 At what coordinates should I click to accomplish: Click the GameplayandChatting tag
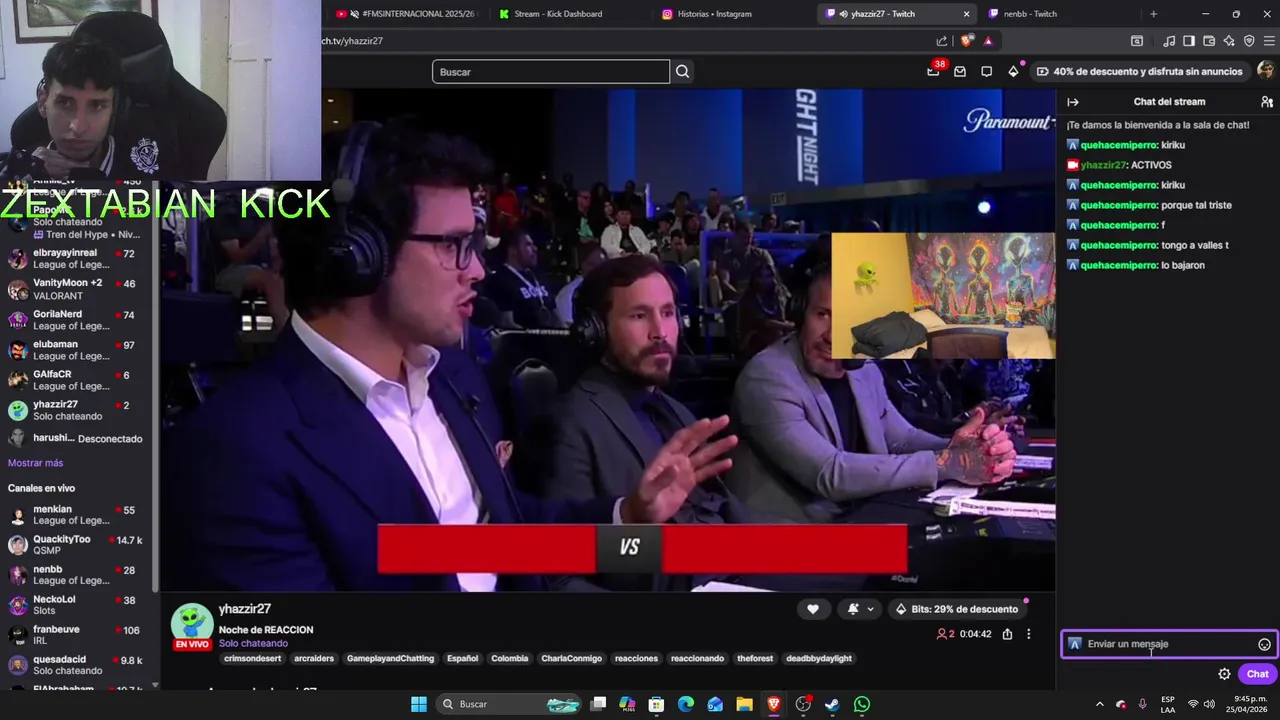(390, 659)
